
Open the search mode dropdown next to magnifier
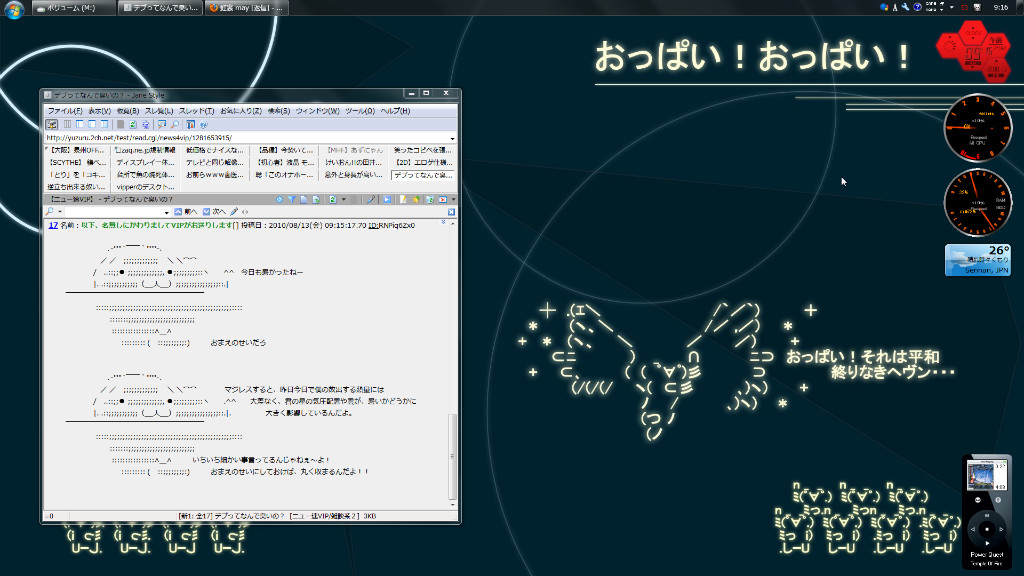coord(60,212)
